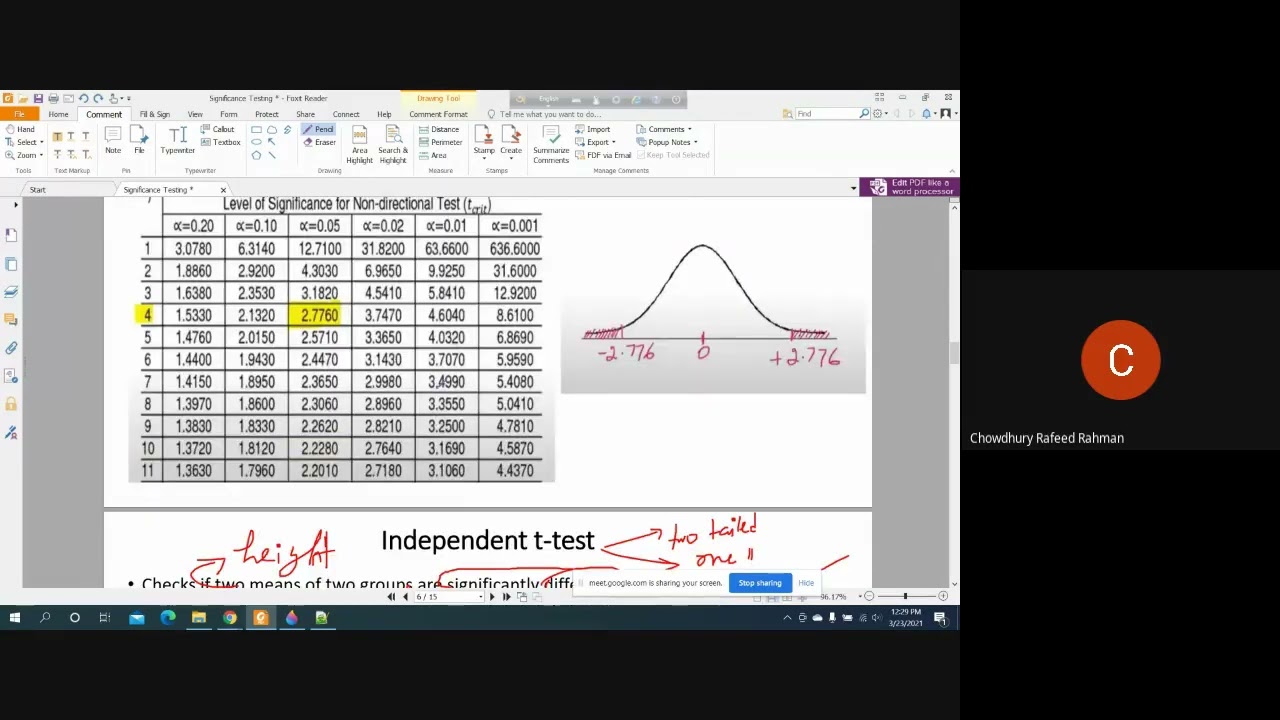Viewport: 1280px width, 720px height.
Task: Click Hide on the sharing notification
Action: [x=806, y=583]
